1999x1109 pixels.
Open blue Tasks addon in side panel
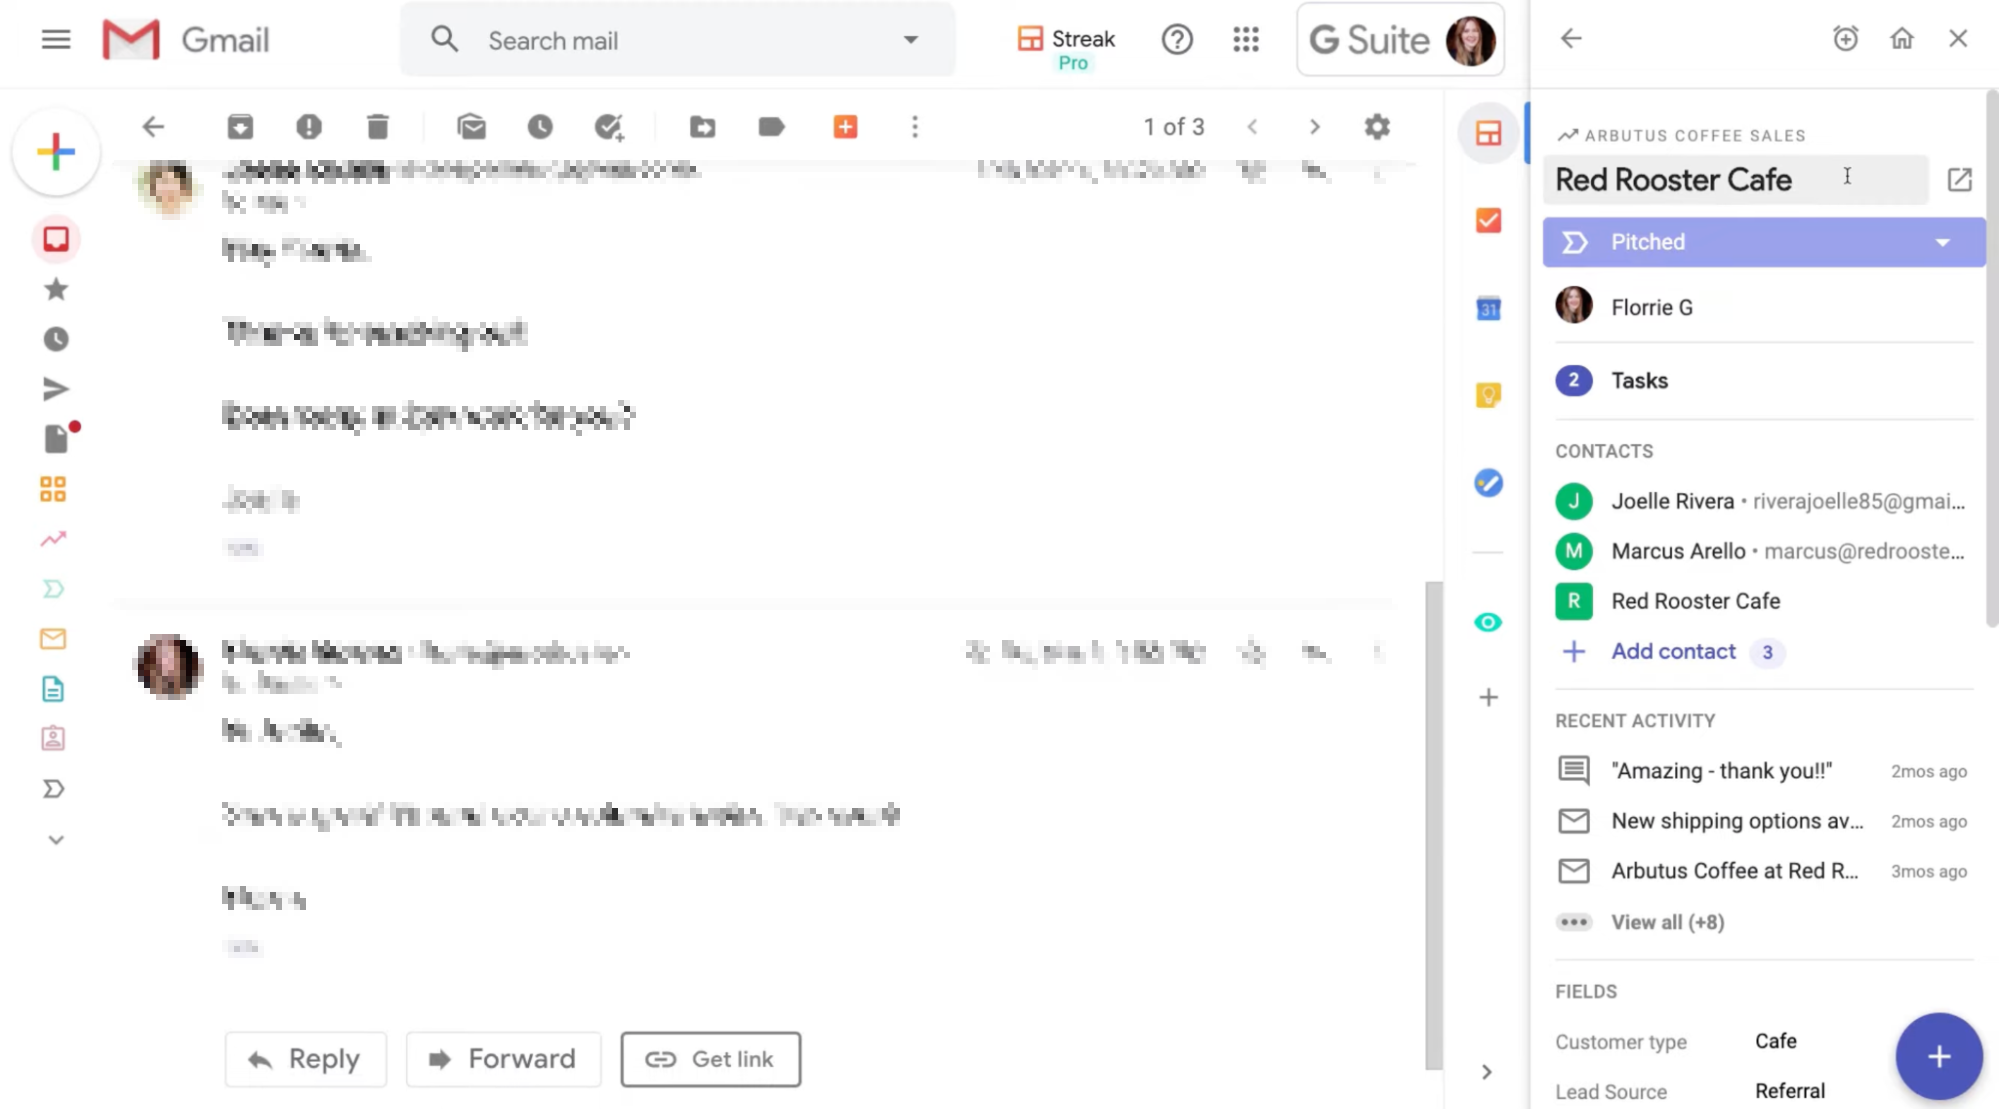[1488, 483]
